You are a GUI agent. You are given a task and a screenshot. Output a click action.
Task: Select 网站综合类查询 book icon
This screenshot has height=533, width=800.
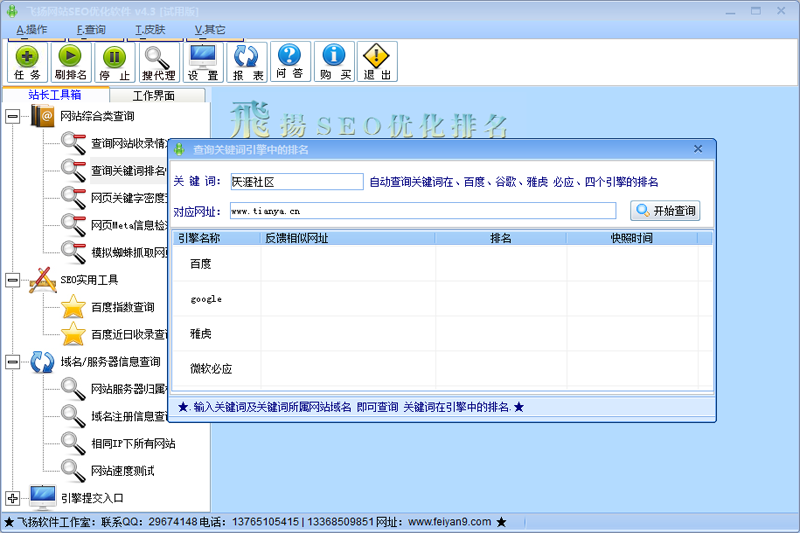[42, 116]
